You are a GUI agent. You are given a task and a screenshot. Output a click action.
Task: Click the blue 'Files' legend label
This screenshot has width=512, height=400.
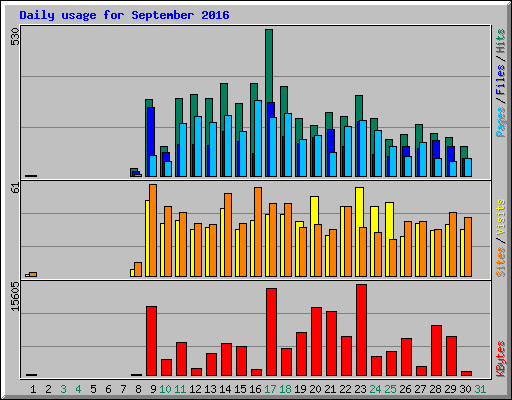500,80
